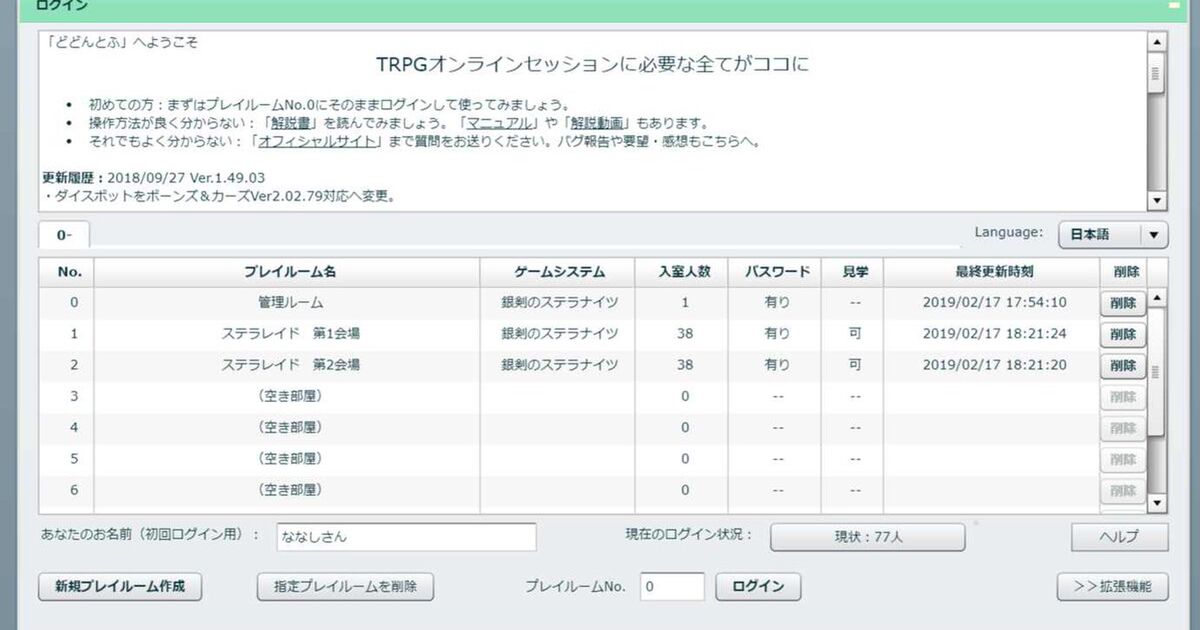The image size is (1200, 630).
Task: Click 指定プレイルームを削除 button
Action: click(x=345, y=587)
